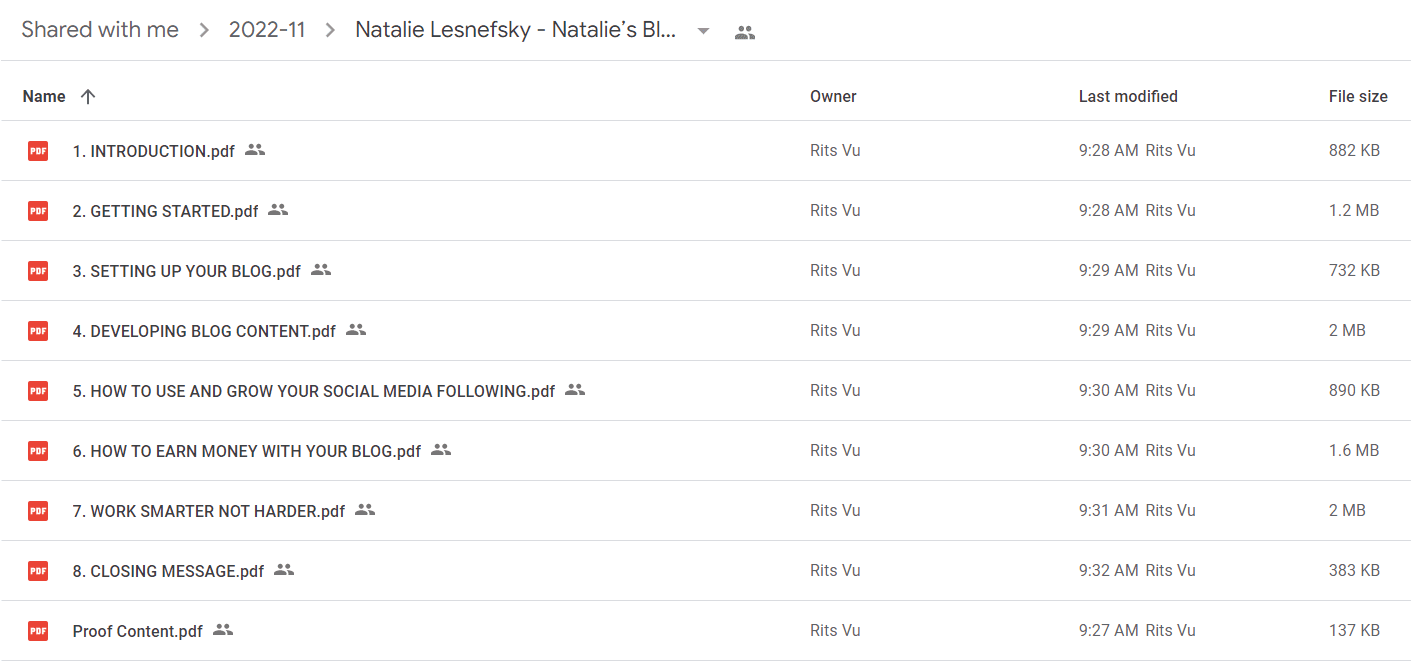Click the shared icon after 5. SOCIAL MEDIA FOLLOWING.pdf
Viewport: 1411px width, 665px height.
point(575,390)
